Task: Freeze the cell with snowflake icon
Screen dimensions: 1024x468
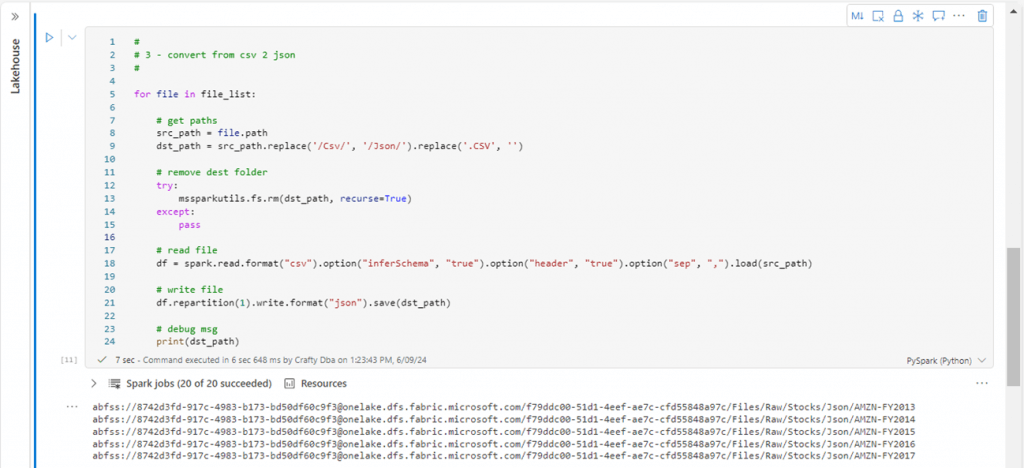Action: pos(918,16)
